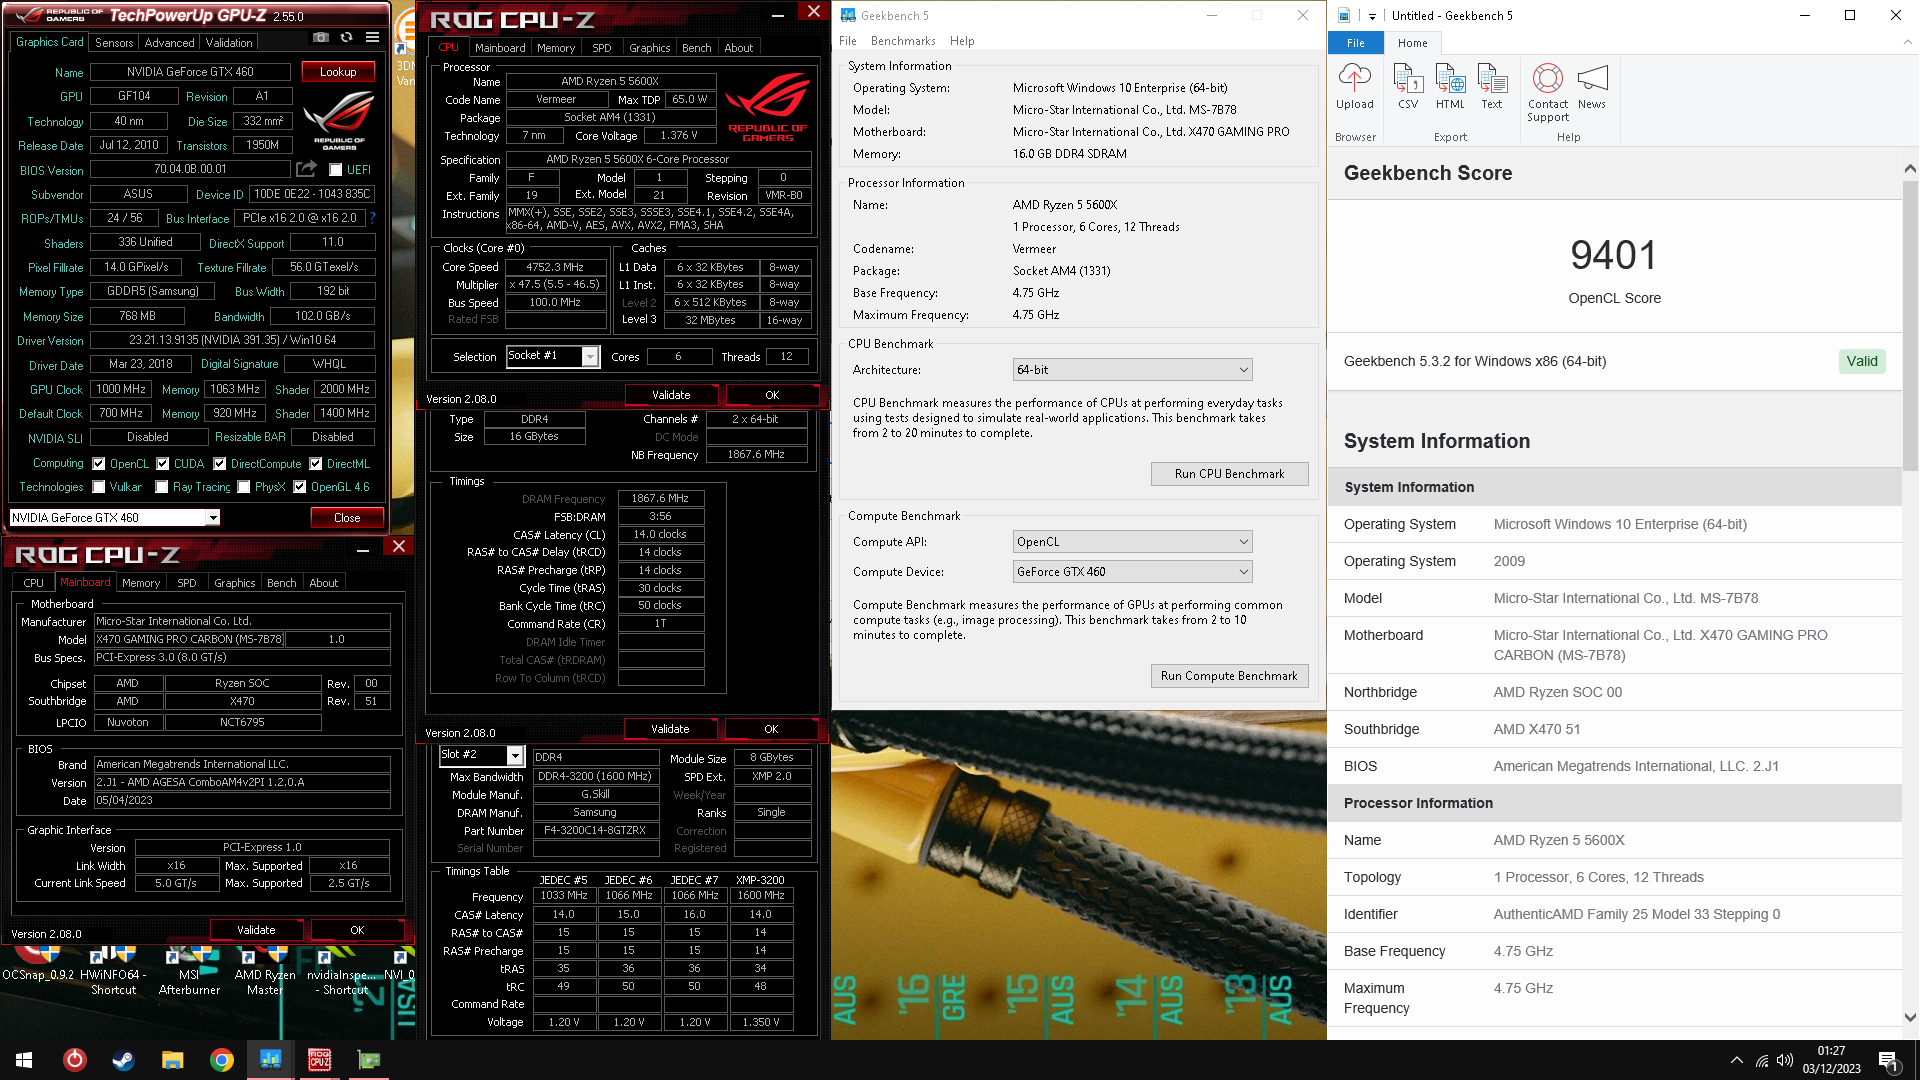This screenshot has width=1920, height=1080.
Task: Switch to Advanced tab in GPU-Z
Action: click(x=169, y=43)
